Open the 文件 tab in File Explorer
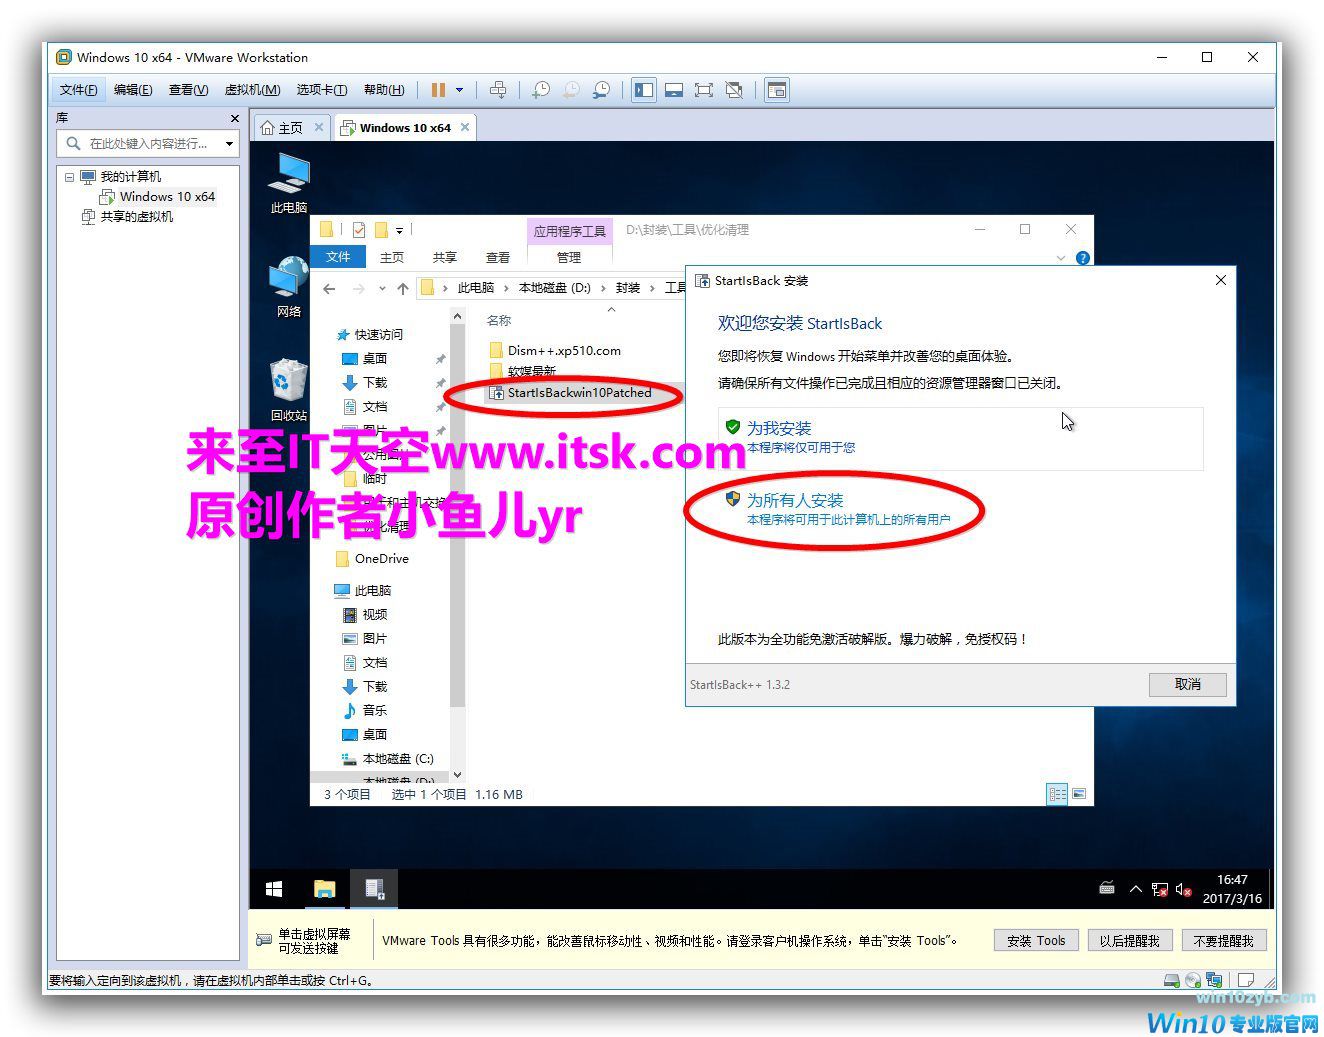Image resolution: width=1324 pixels, height=1037 pixels. pyautogui.click(x=338, y=257)
